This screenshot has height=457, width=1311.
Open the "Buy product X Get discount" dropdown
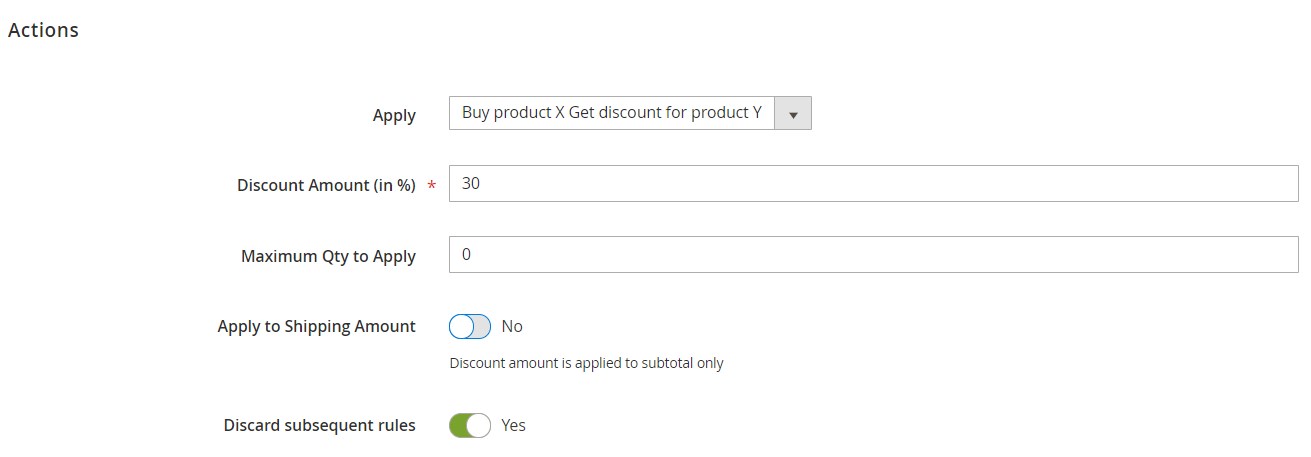pos(612,114)
